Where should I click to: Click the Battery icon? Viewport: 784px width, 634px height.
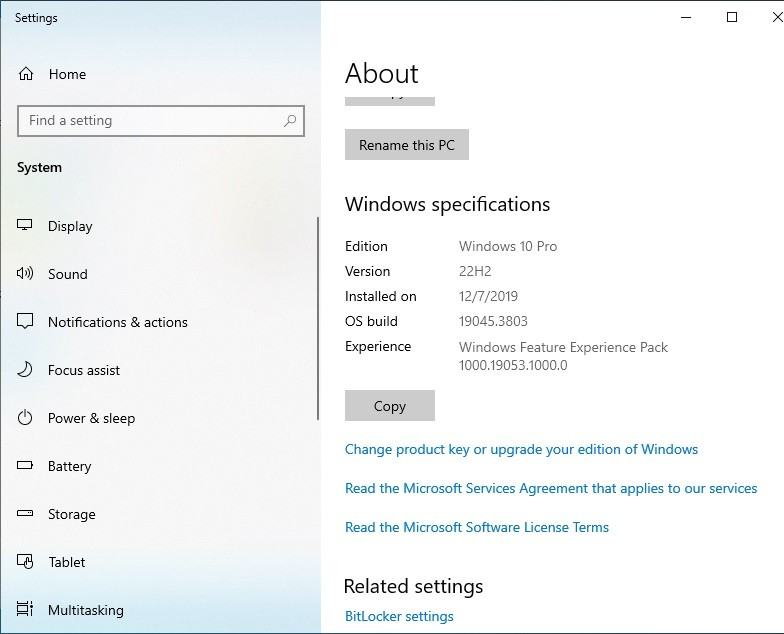pyautogui.click(x=25, y=466)
